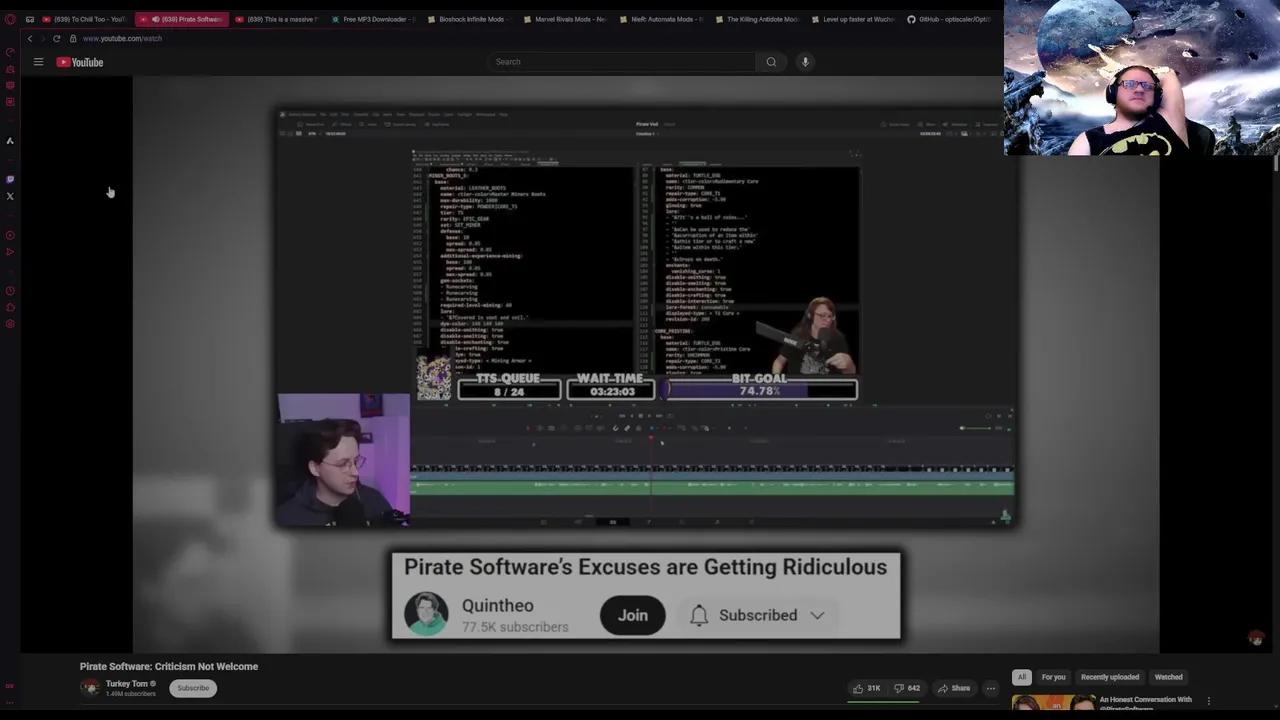This screenshot has height=720, width=1280.
Task: Go to the YouTube home logo
Action: tap(80, 62)
